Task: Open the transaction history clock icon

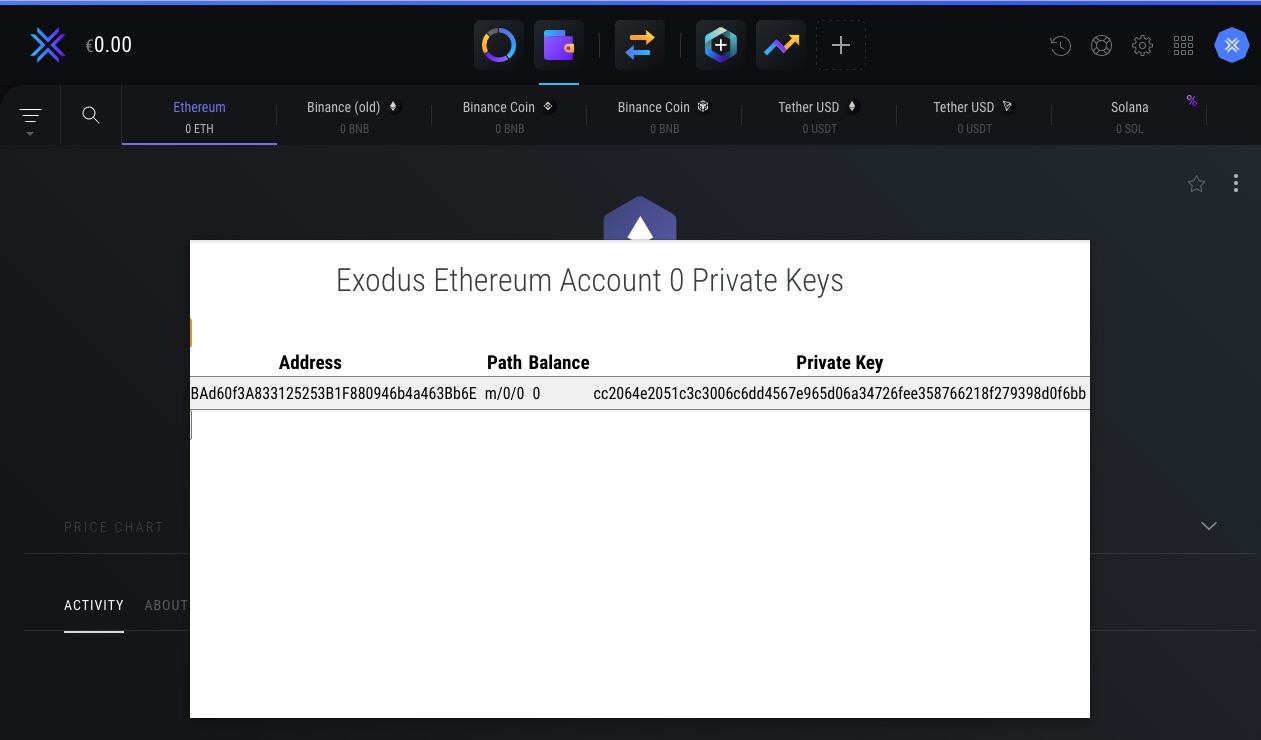Action: (1061, 45)
